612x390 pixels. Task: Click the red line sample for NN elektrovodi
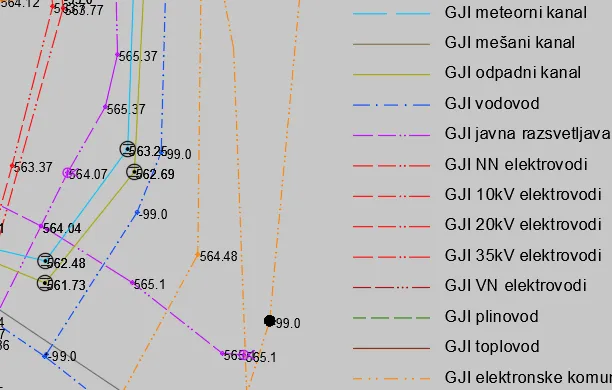(x=391, y=166)
